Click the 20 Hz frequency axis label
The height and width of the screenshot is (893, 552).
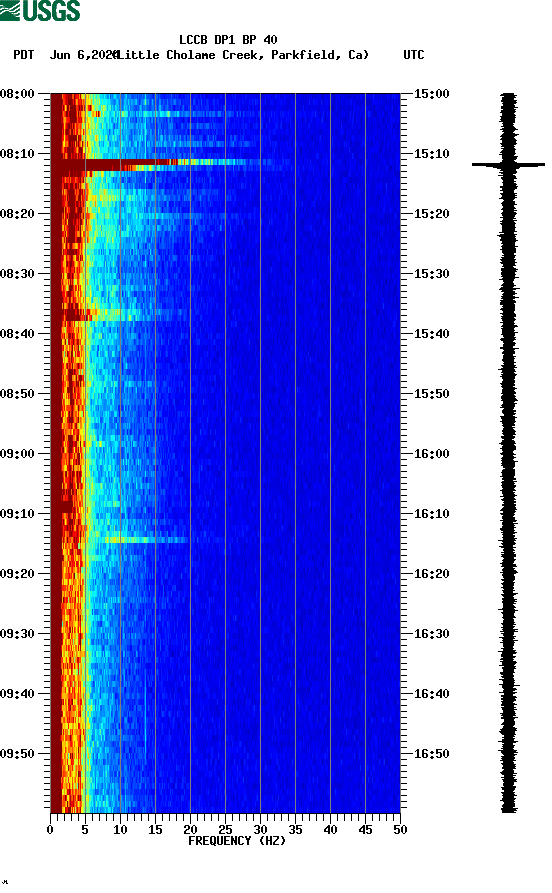(x=190, y=830)
